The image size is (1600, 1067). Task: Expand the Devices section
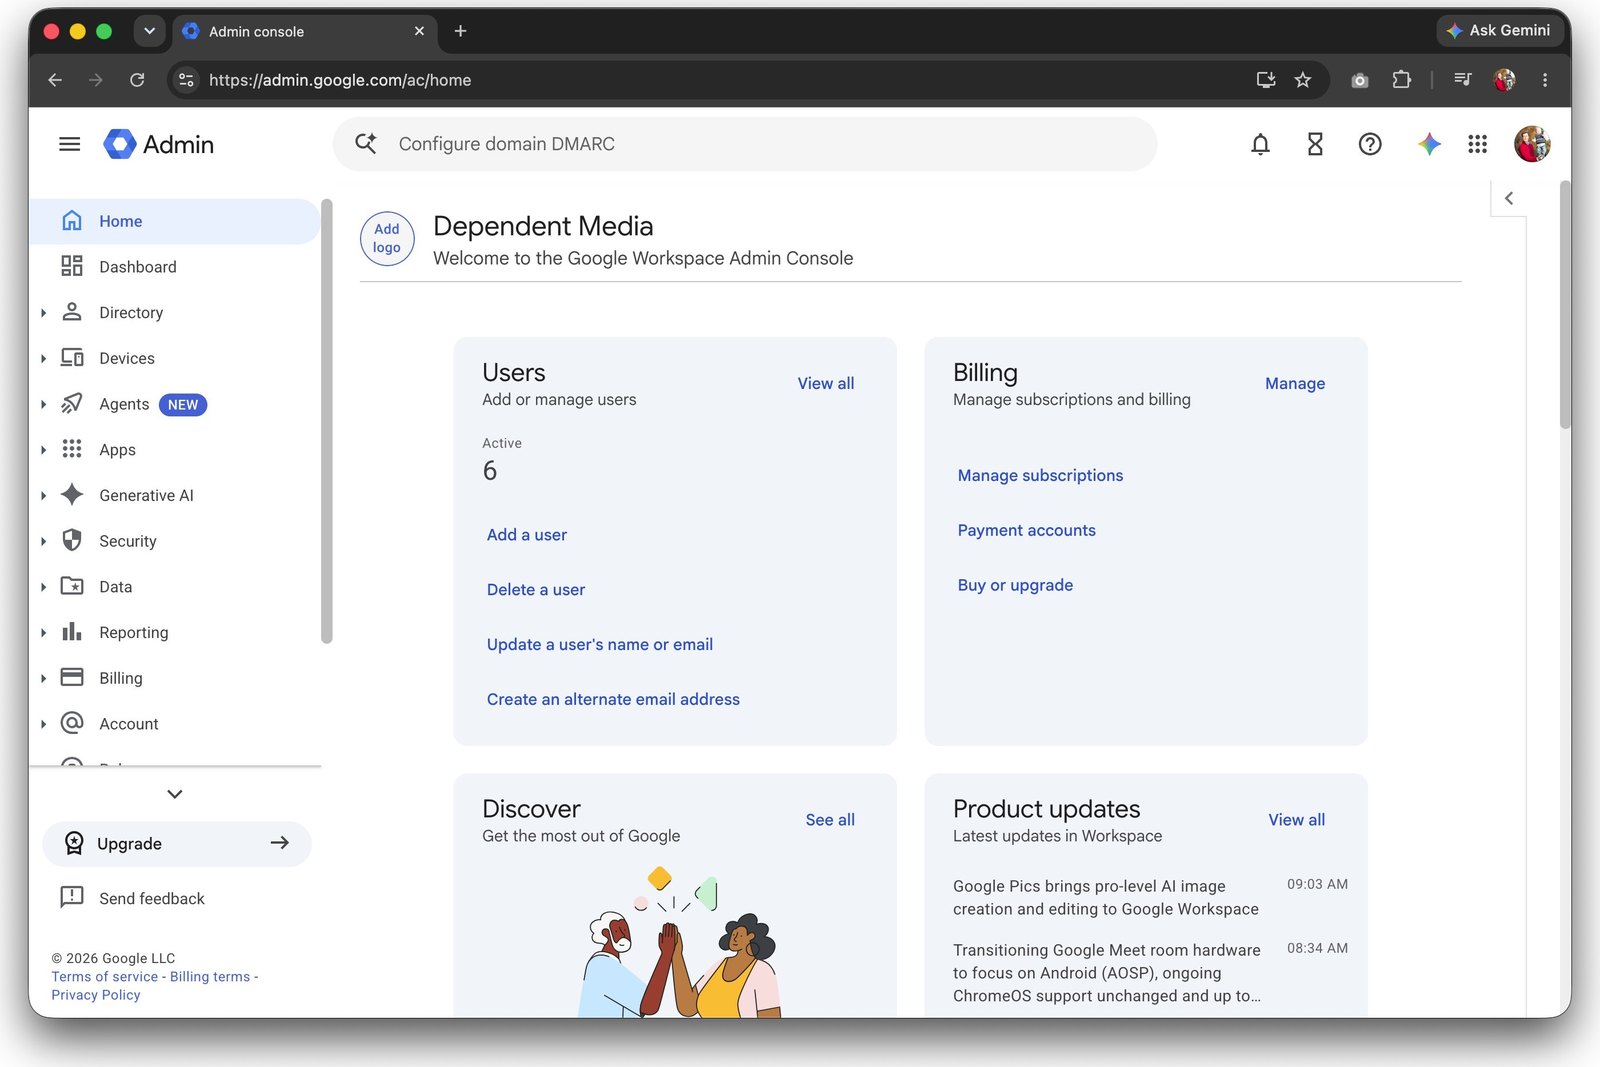point(43,359)
